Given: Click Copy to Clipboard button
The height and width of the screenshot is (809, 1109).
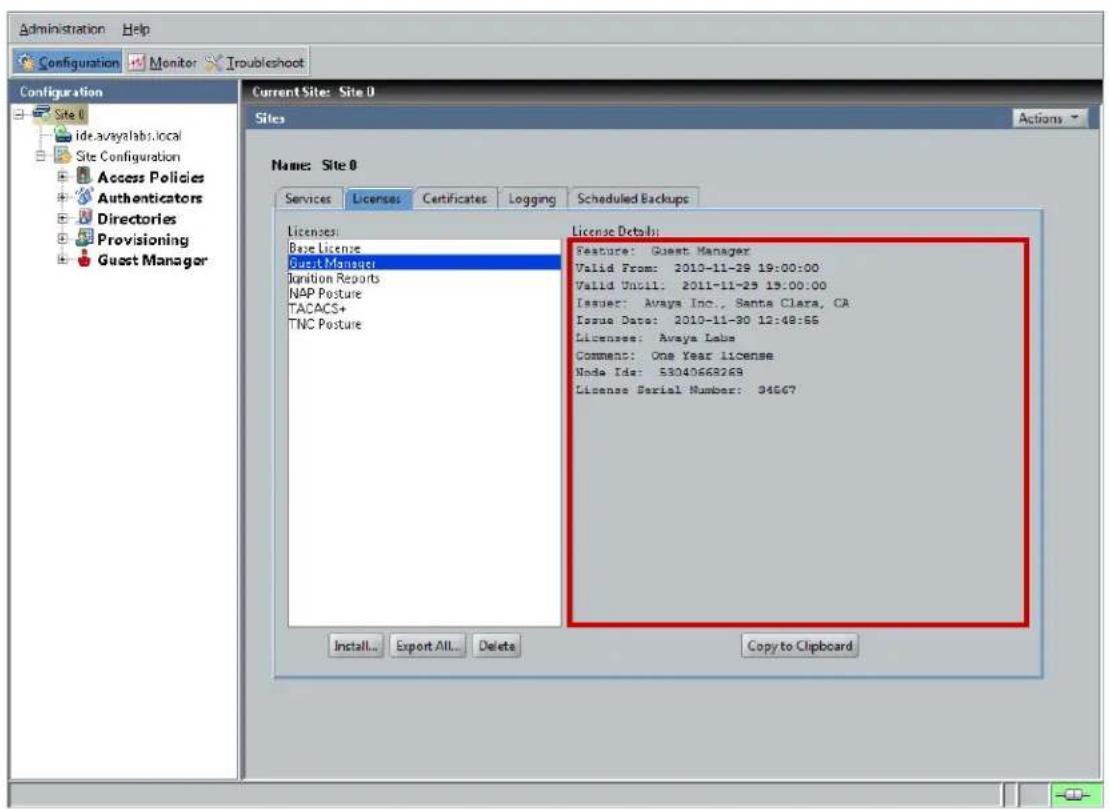Looking at the screenshot, I should (800, 646).
